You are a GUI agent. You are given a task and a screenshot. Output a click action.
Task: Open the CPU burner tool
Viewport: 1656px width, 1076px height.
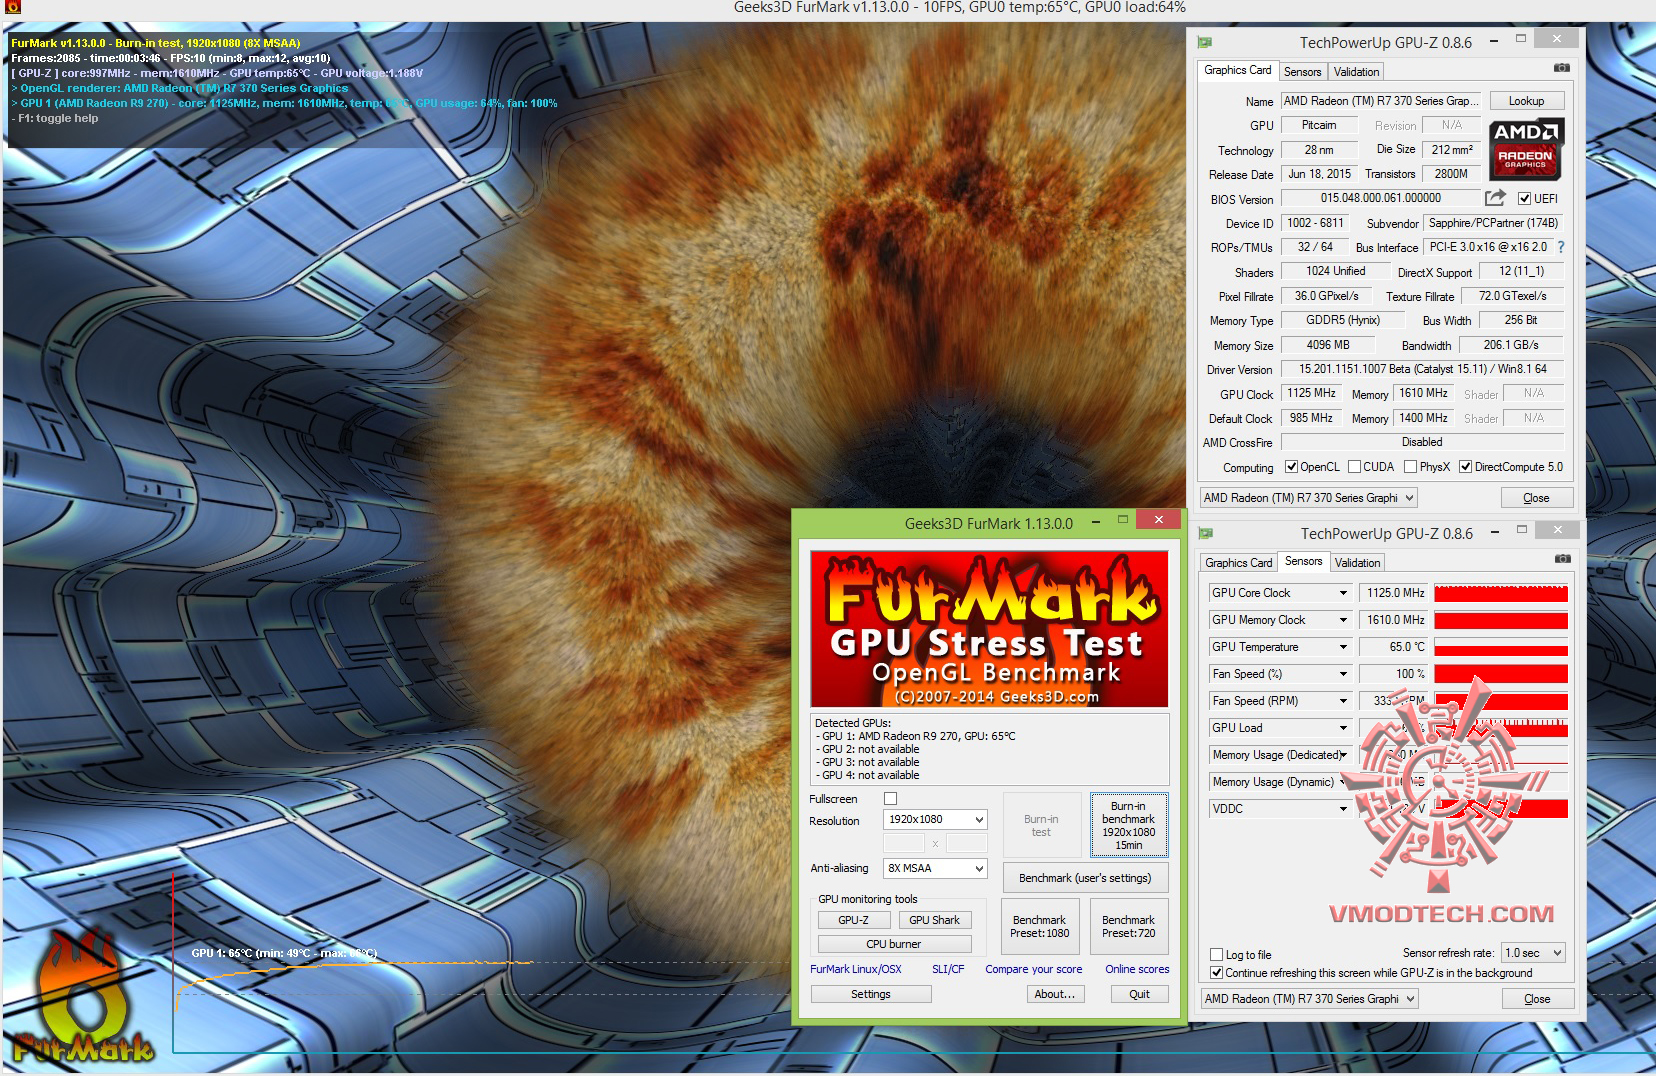coord(894,944)
